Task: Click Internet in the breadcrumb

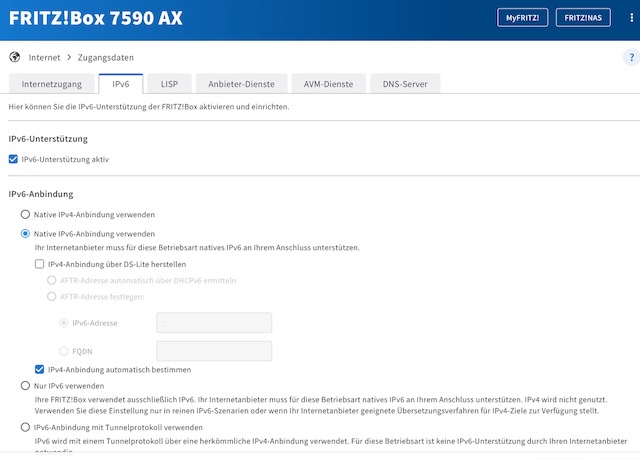Action: point(44,58)
